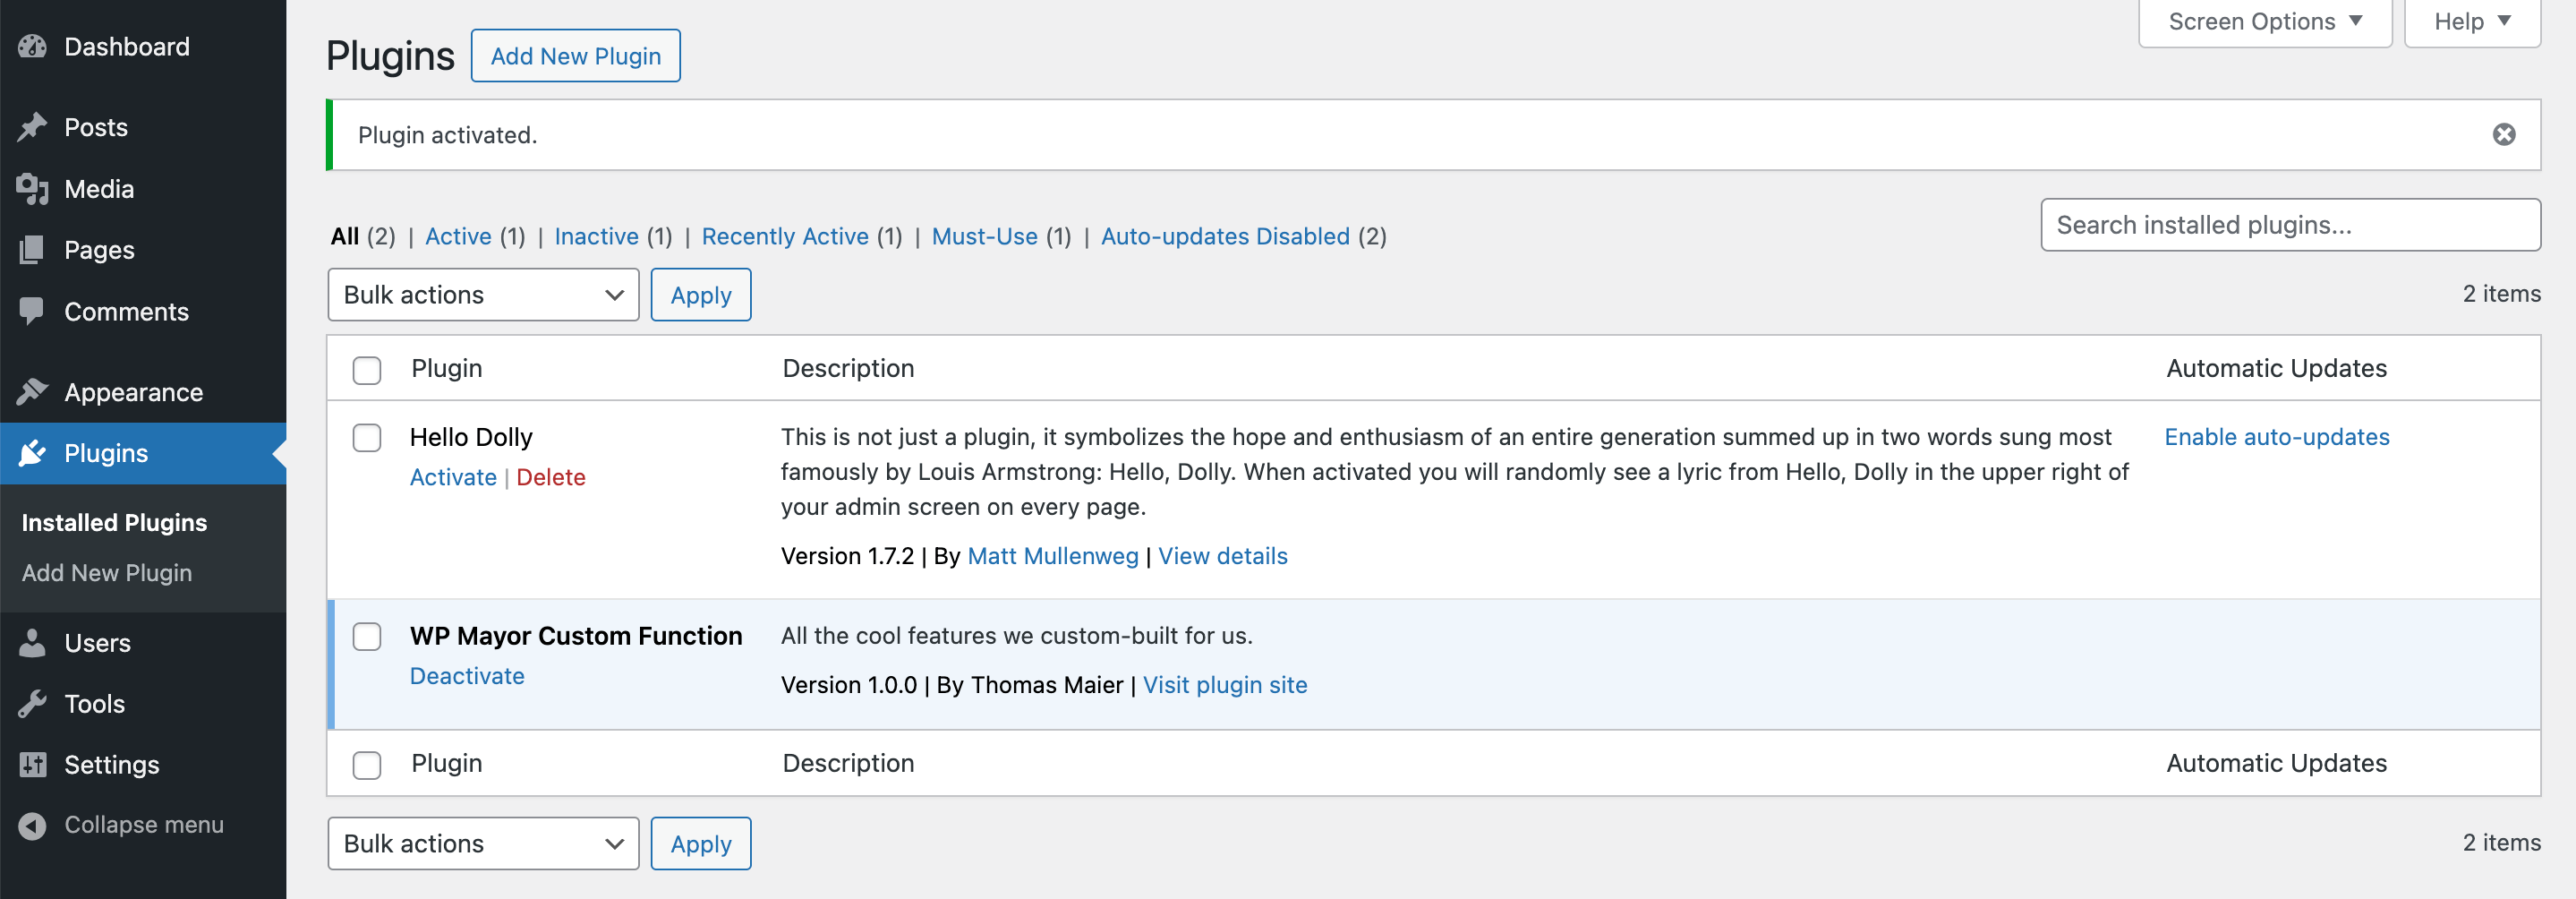The width and height of the screenshot is (2576, 899).
Task: Click Version 1.7.2 text
Action: (847, 556)
